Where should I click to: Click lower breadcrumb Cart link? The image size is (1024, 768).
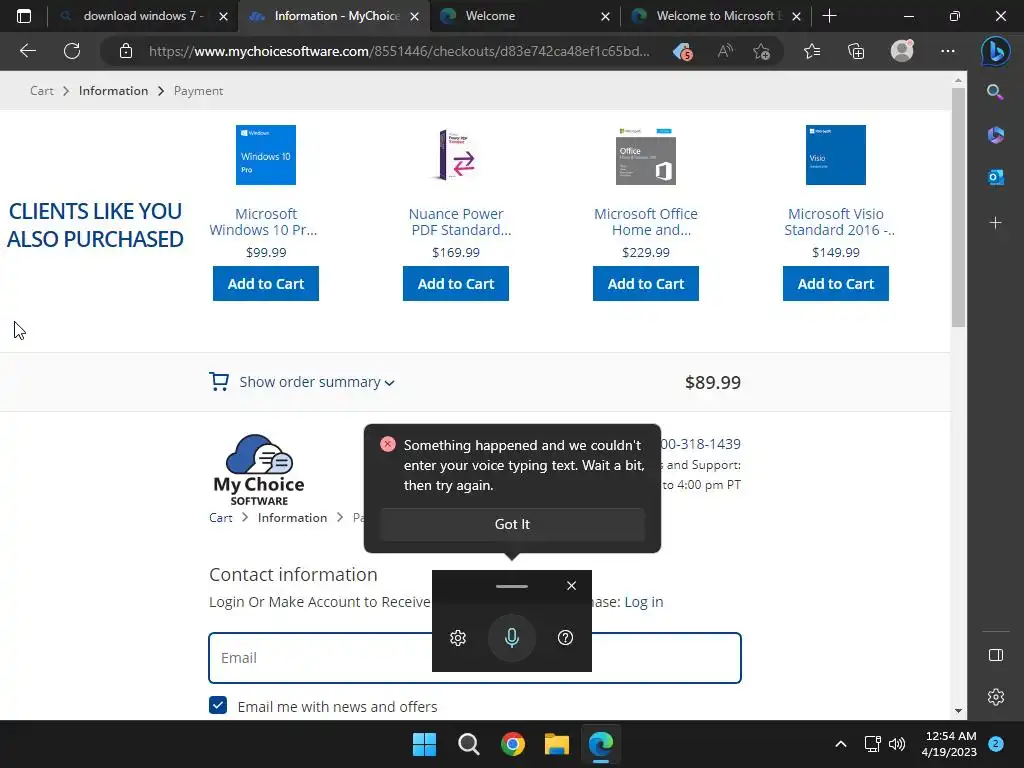tap(221, 518)
